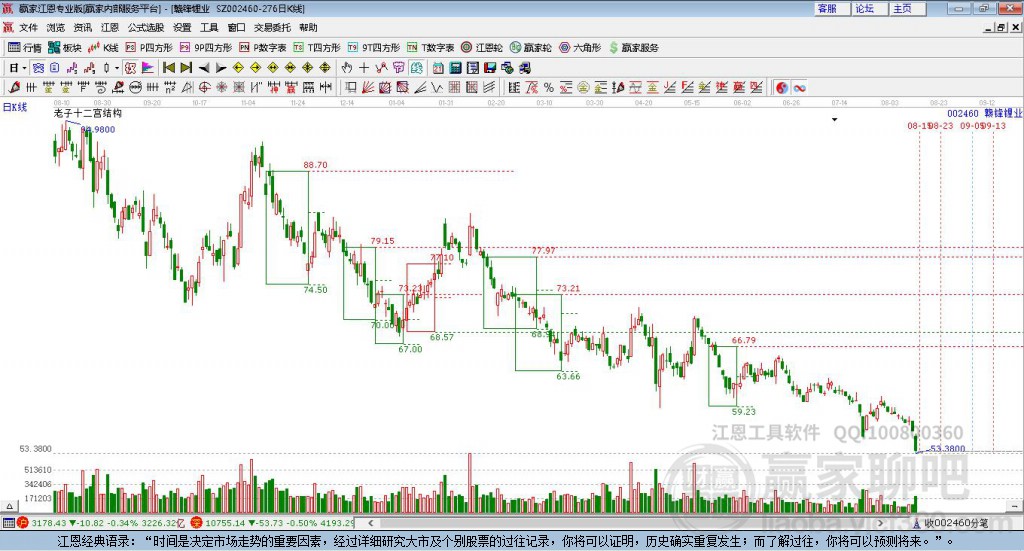
Task: Open the P四方形 tool
Action: pyautogui.click(x=149, y=48)
